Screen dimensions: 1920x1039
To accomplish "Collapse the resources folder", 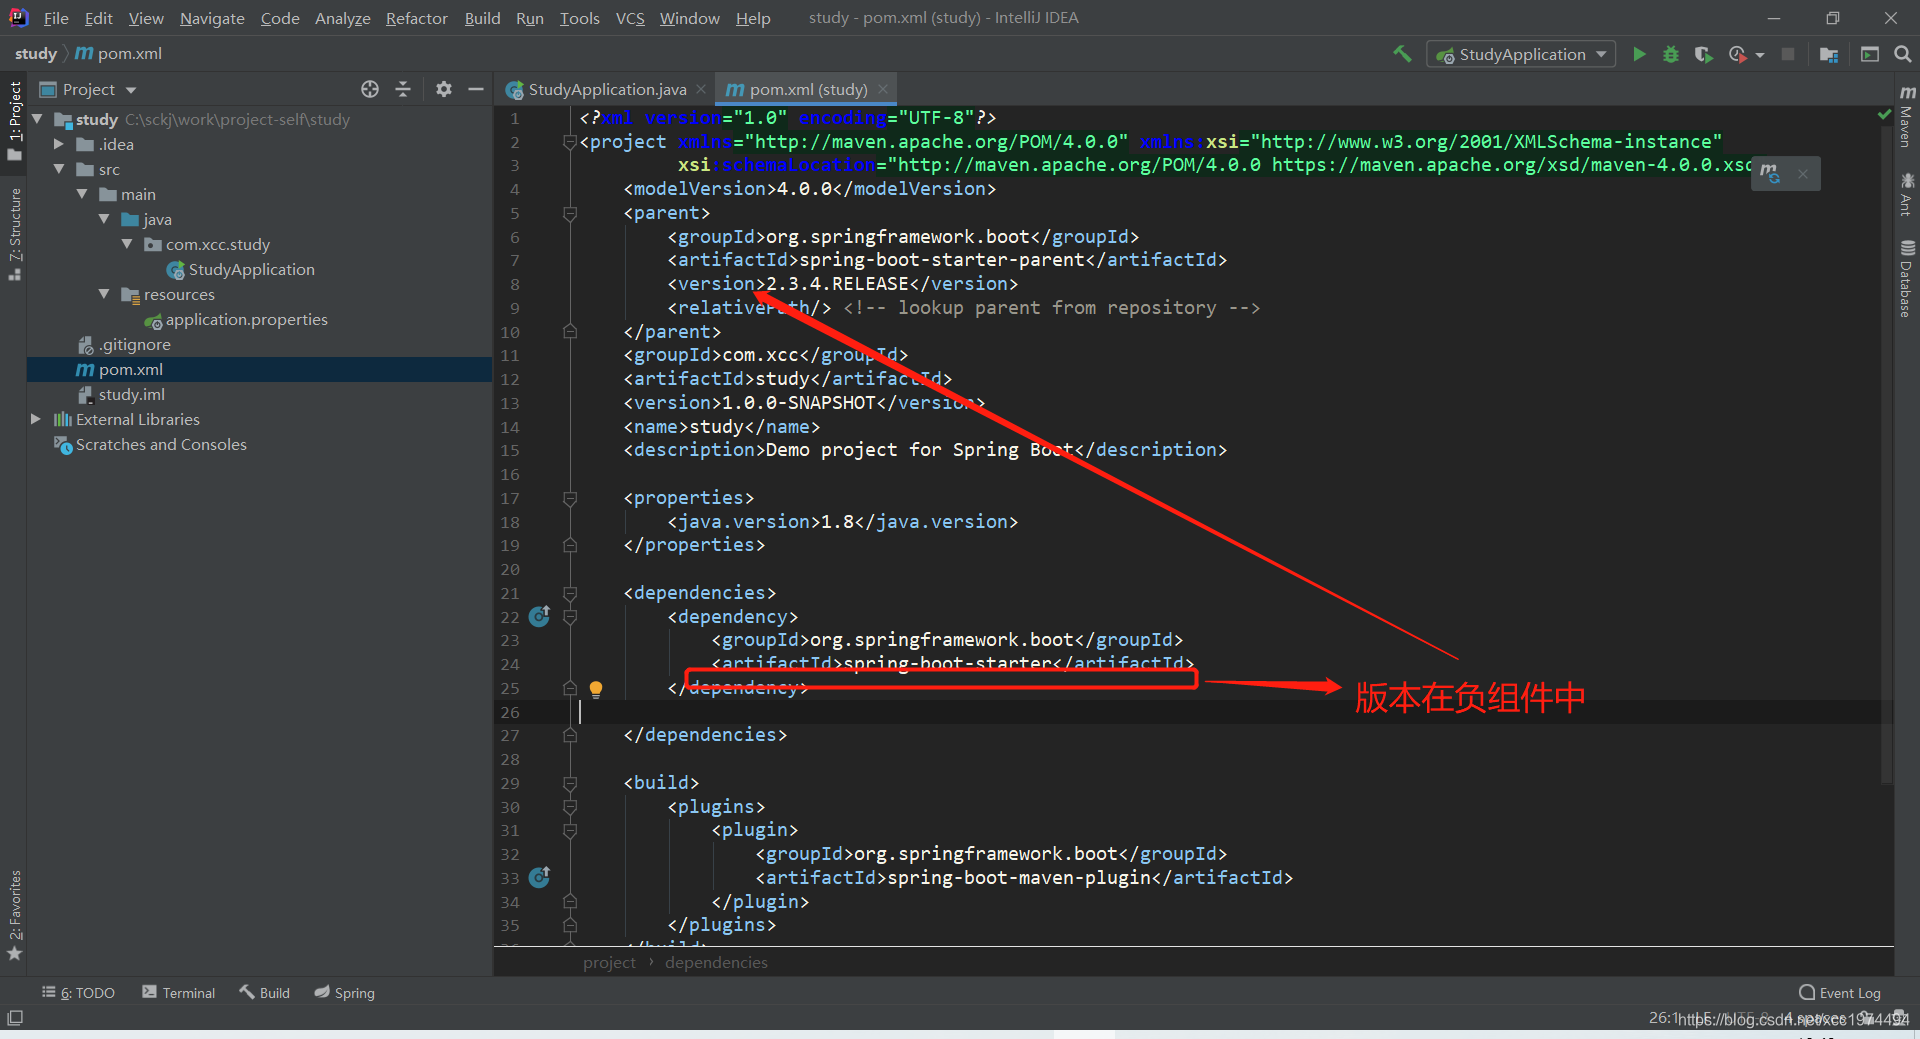I will pyautogui.click(x=104, y=294).
